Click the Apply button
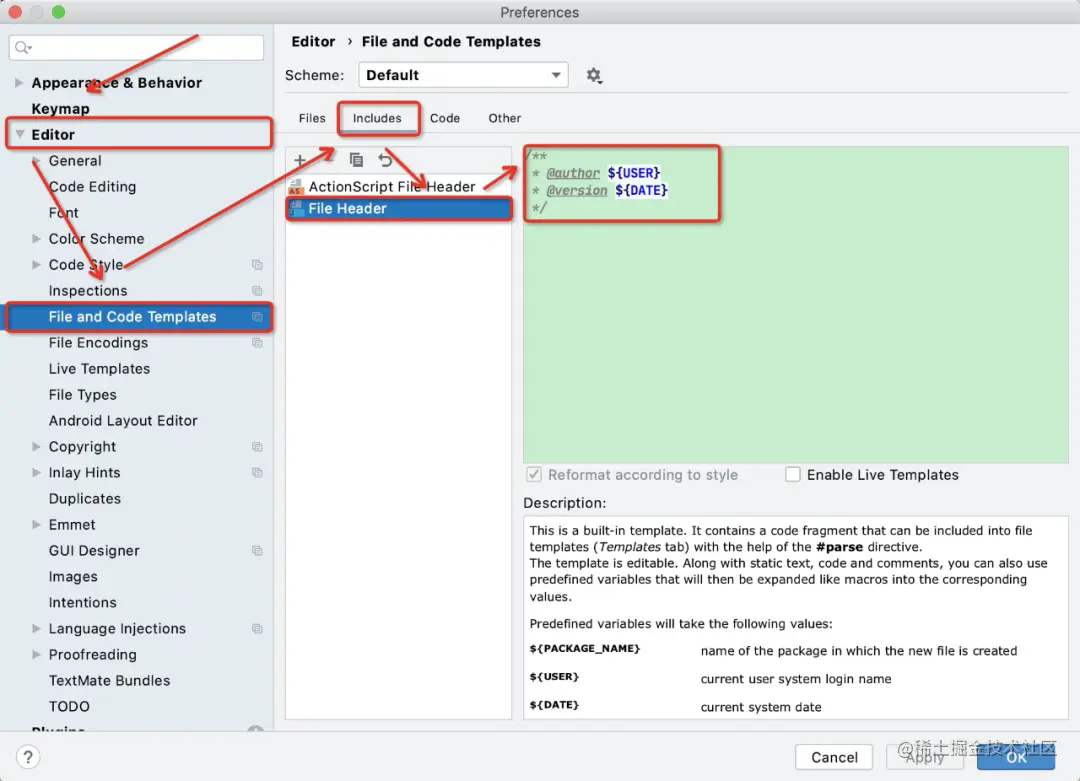1080x781 pixels. click(x=924, y=758)
